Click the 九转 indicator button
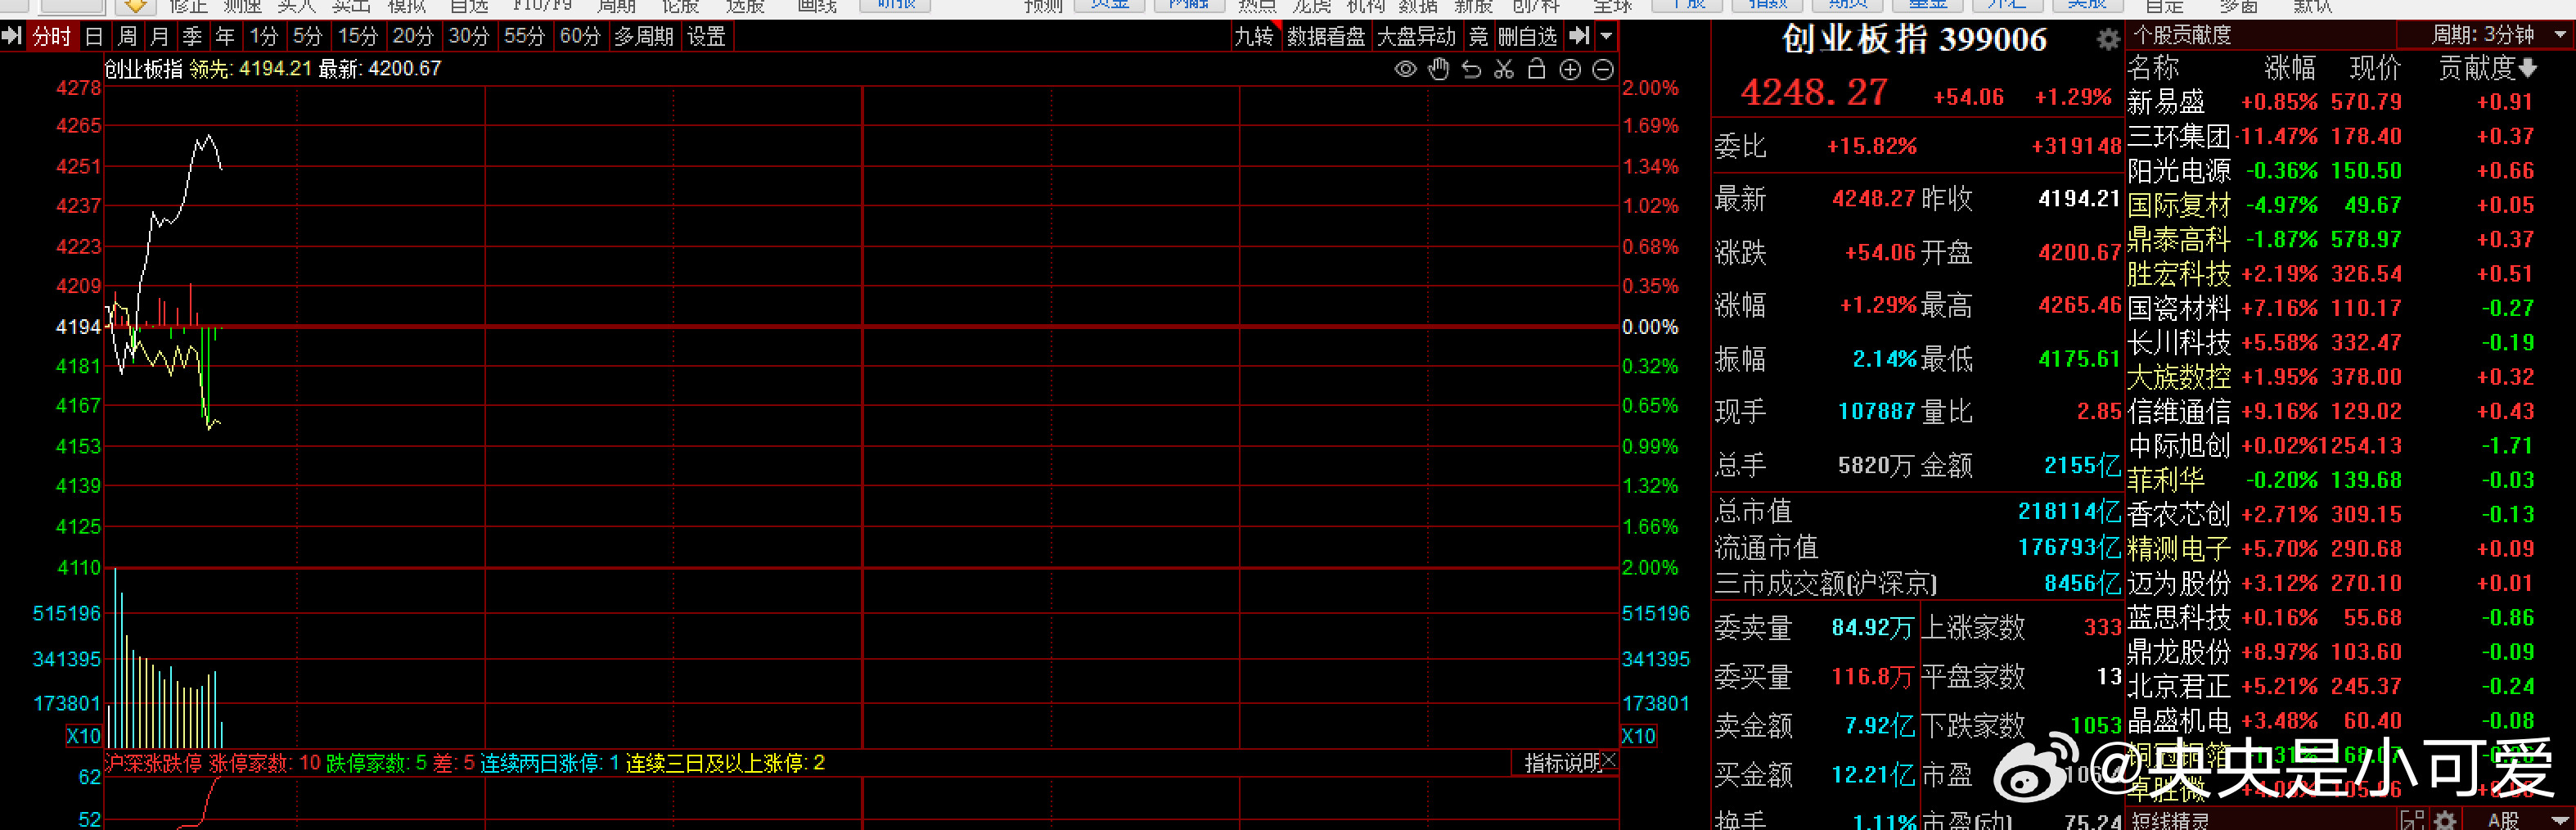This screenshot has width=2576, height=830. [x=1254, y=37]
